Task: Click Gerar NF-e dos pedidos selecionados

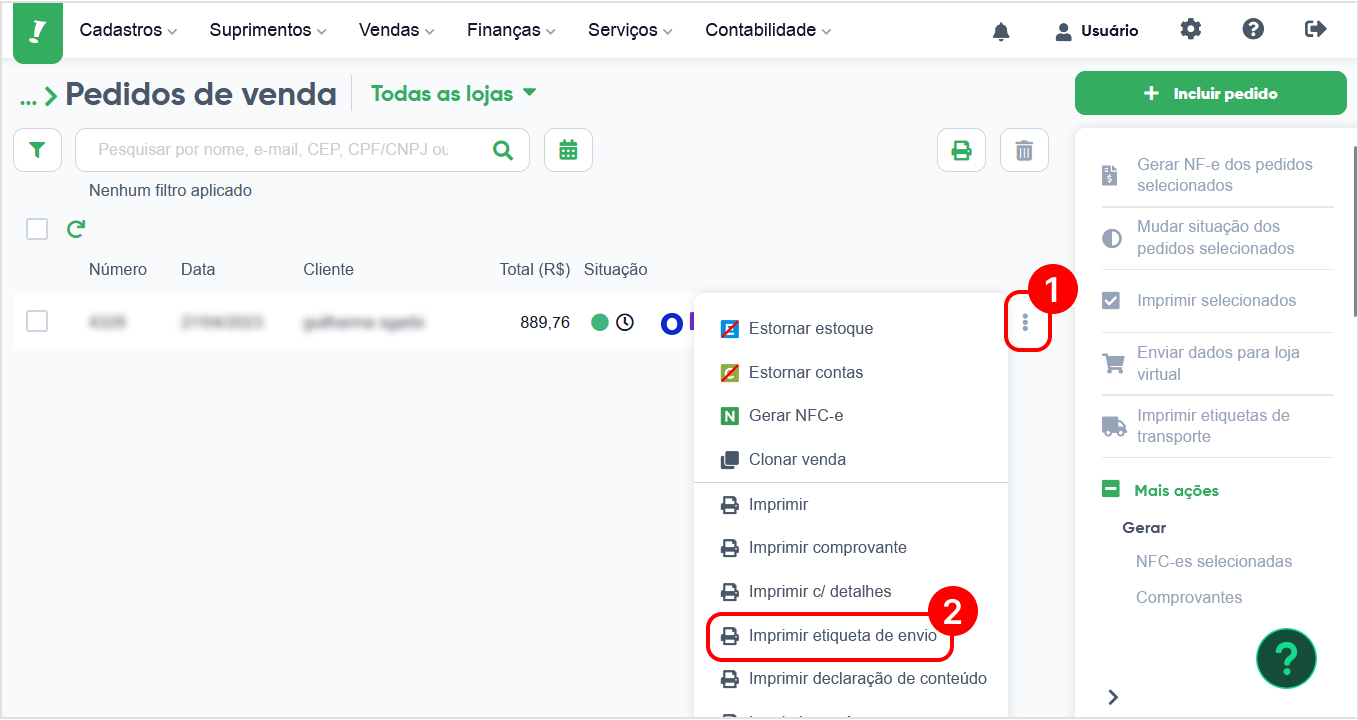Action: click(1218, 175)
